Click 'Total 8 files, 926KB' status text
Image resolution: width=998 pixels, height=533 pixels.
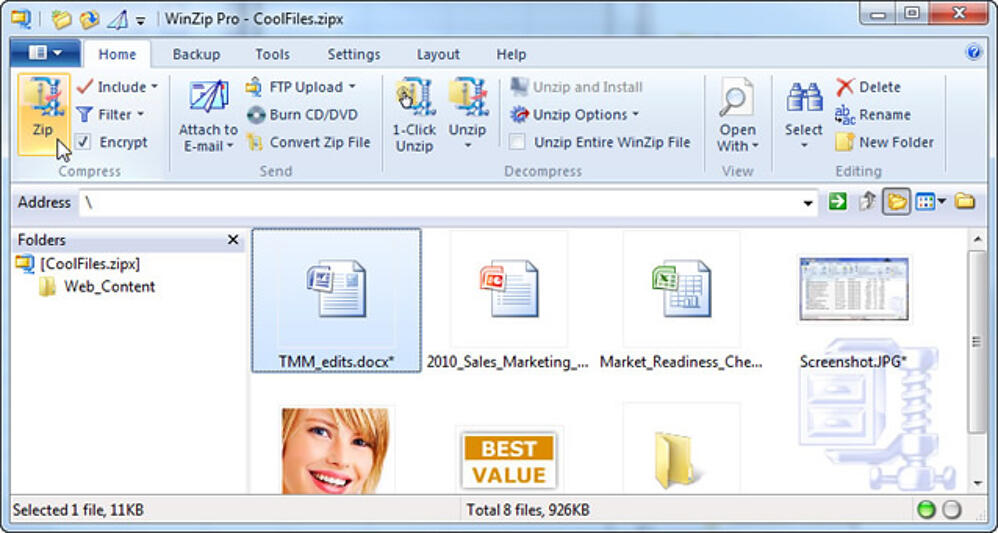[528, 510]
